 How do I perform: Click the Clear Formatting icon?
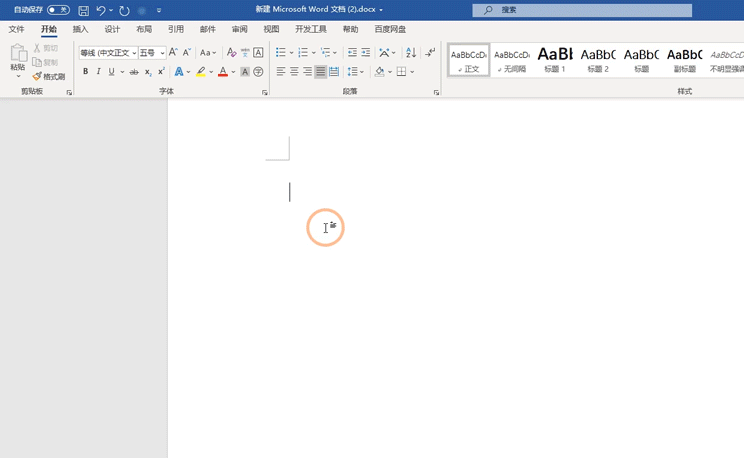click(x=232, y=52)
